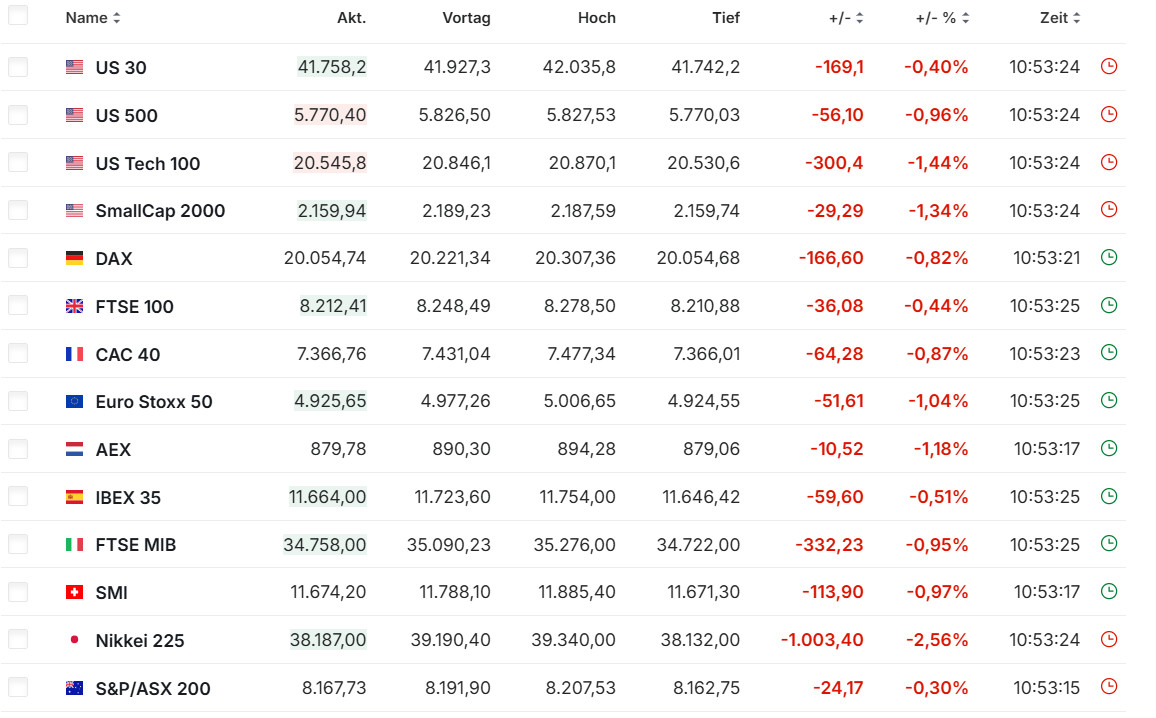Sort by the Zeit column
This screenshot has width=1156, height=718.
1060,18
